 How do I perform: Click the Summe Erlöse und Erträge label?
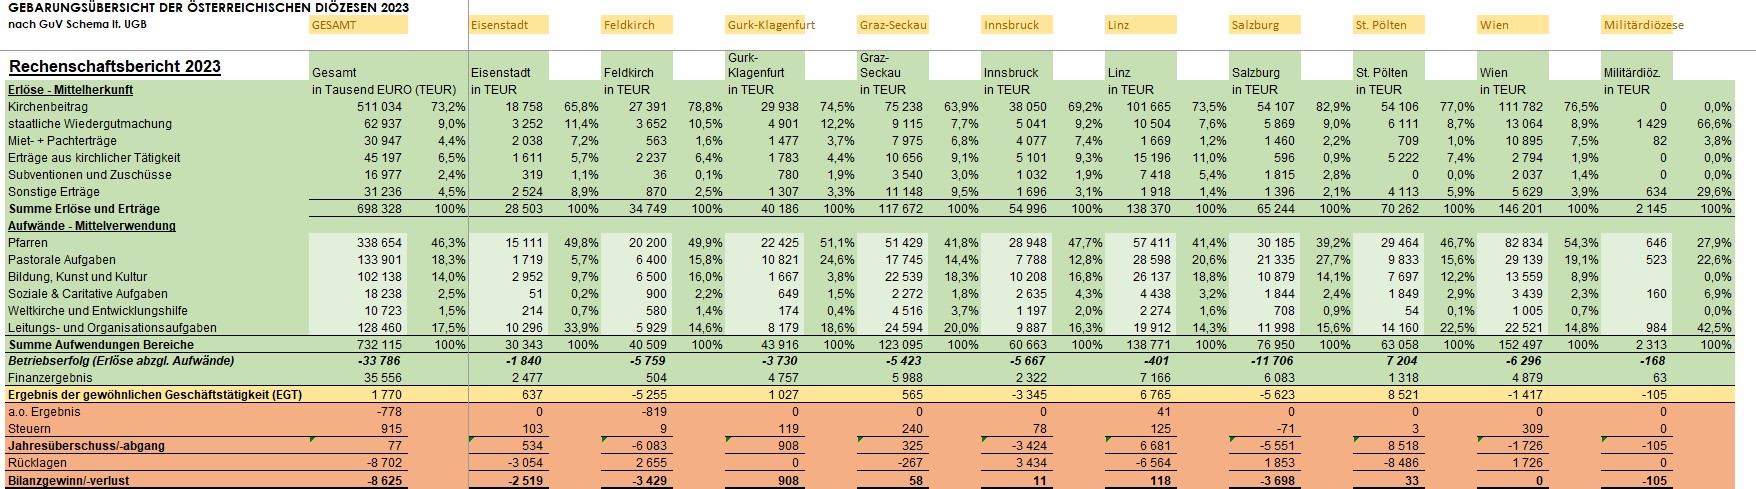(x=84, y=209)
